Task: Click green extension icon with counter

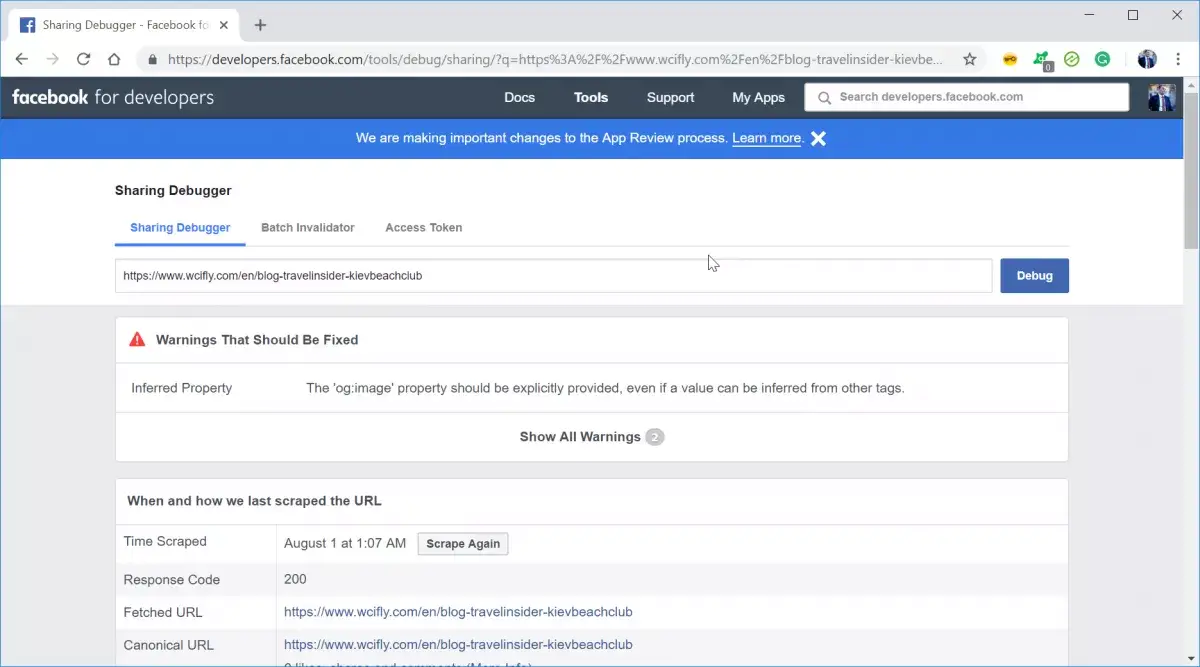Action: (x=1042, y=60)
